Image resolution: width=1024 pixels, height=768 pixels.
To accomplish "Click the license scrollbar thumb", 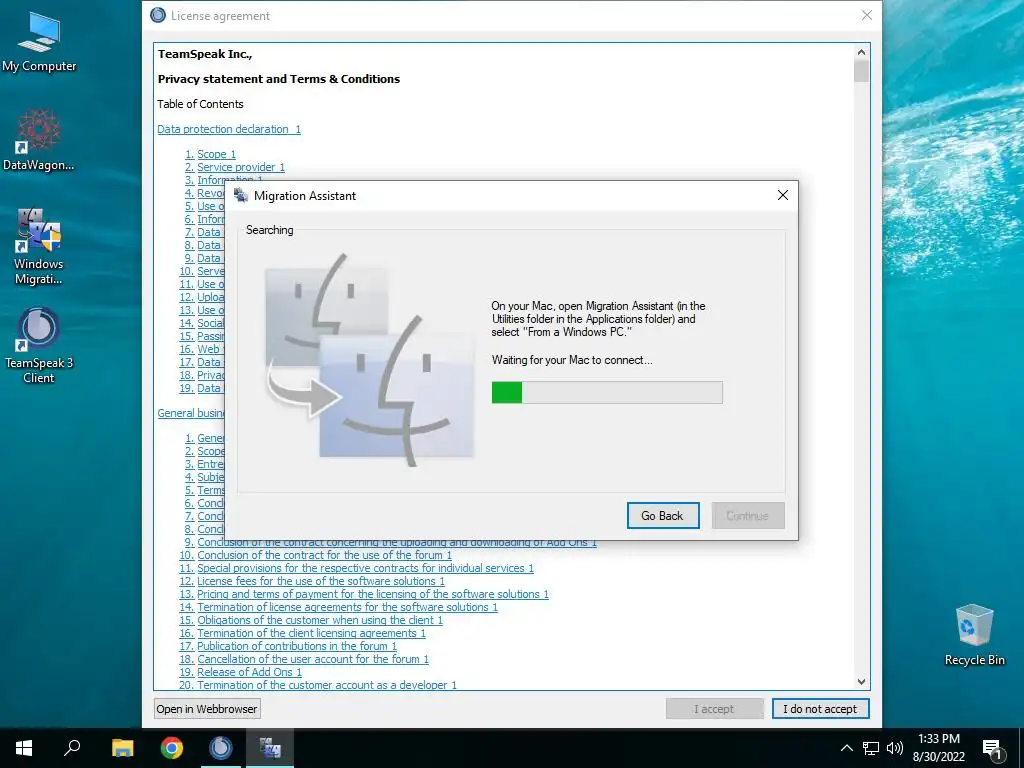I will [861, 71].
